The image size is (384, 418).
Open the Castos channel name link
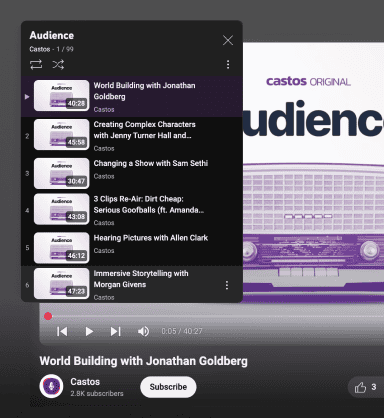point(85,382)
